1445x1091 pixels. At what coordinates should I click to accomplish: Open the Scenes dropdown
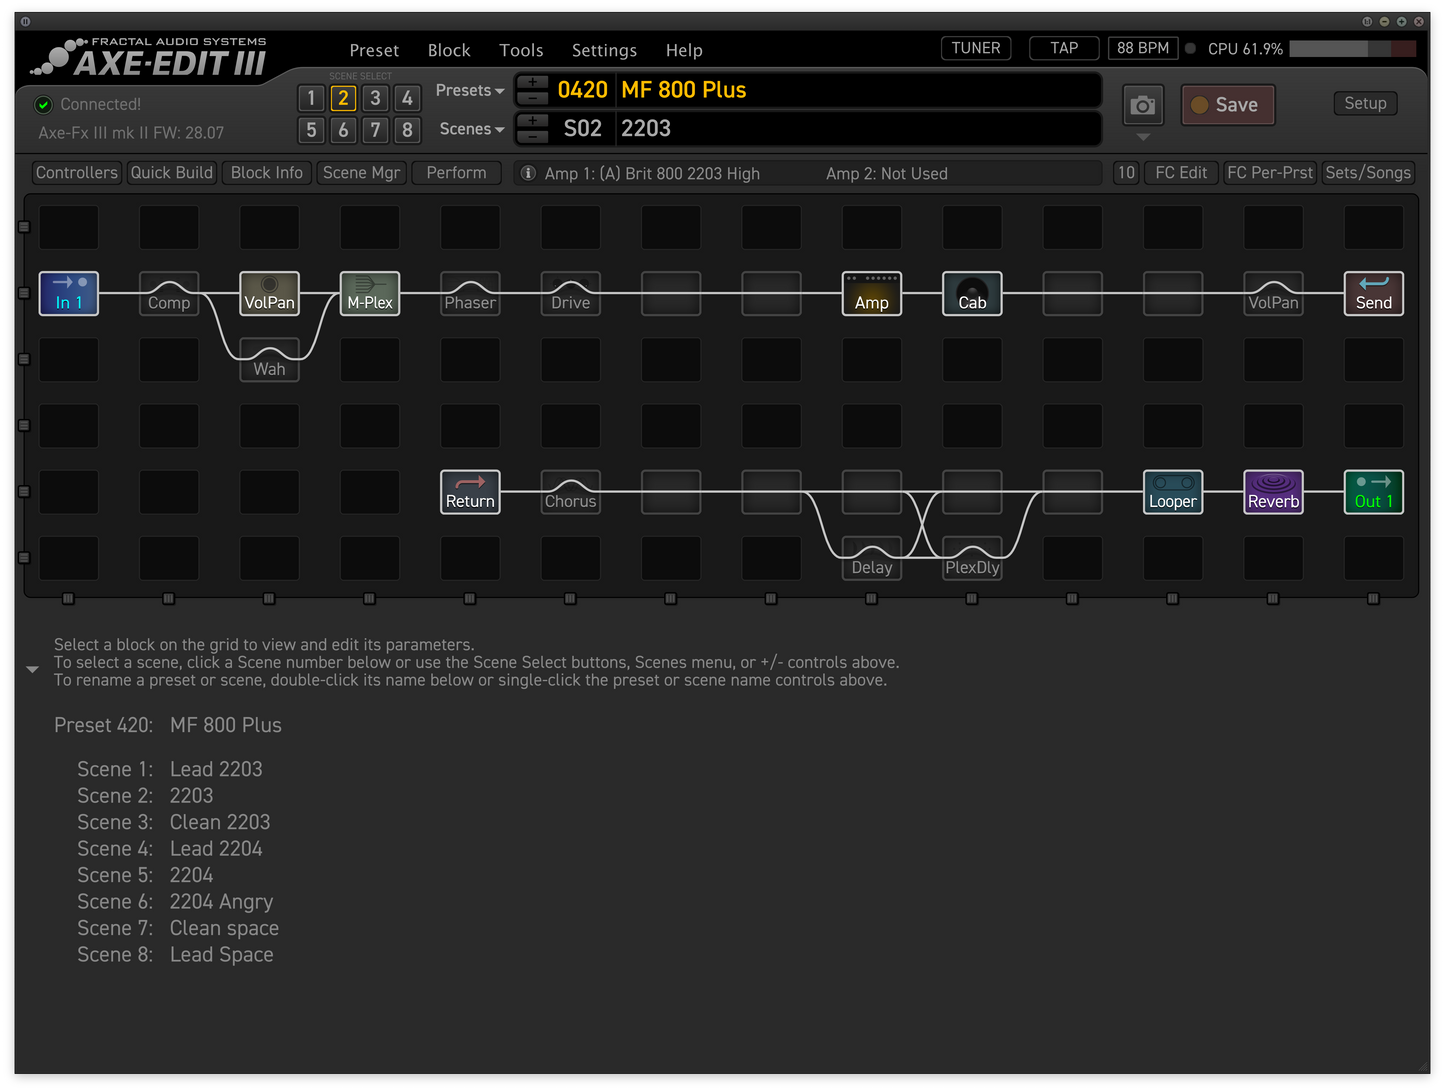click(x=471, y=129)
